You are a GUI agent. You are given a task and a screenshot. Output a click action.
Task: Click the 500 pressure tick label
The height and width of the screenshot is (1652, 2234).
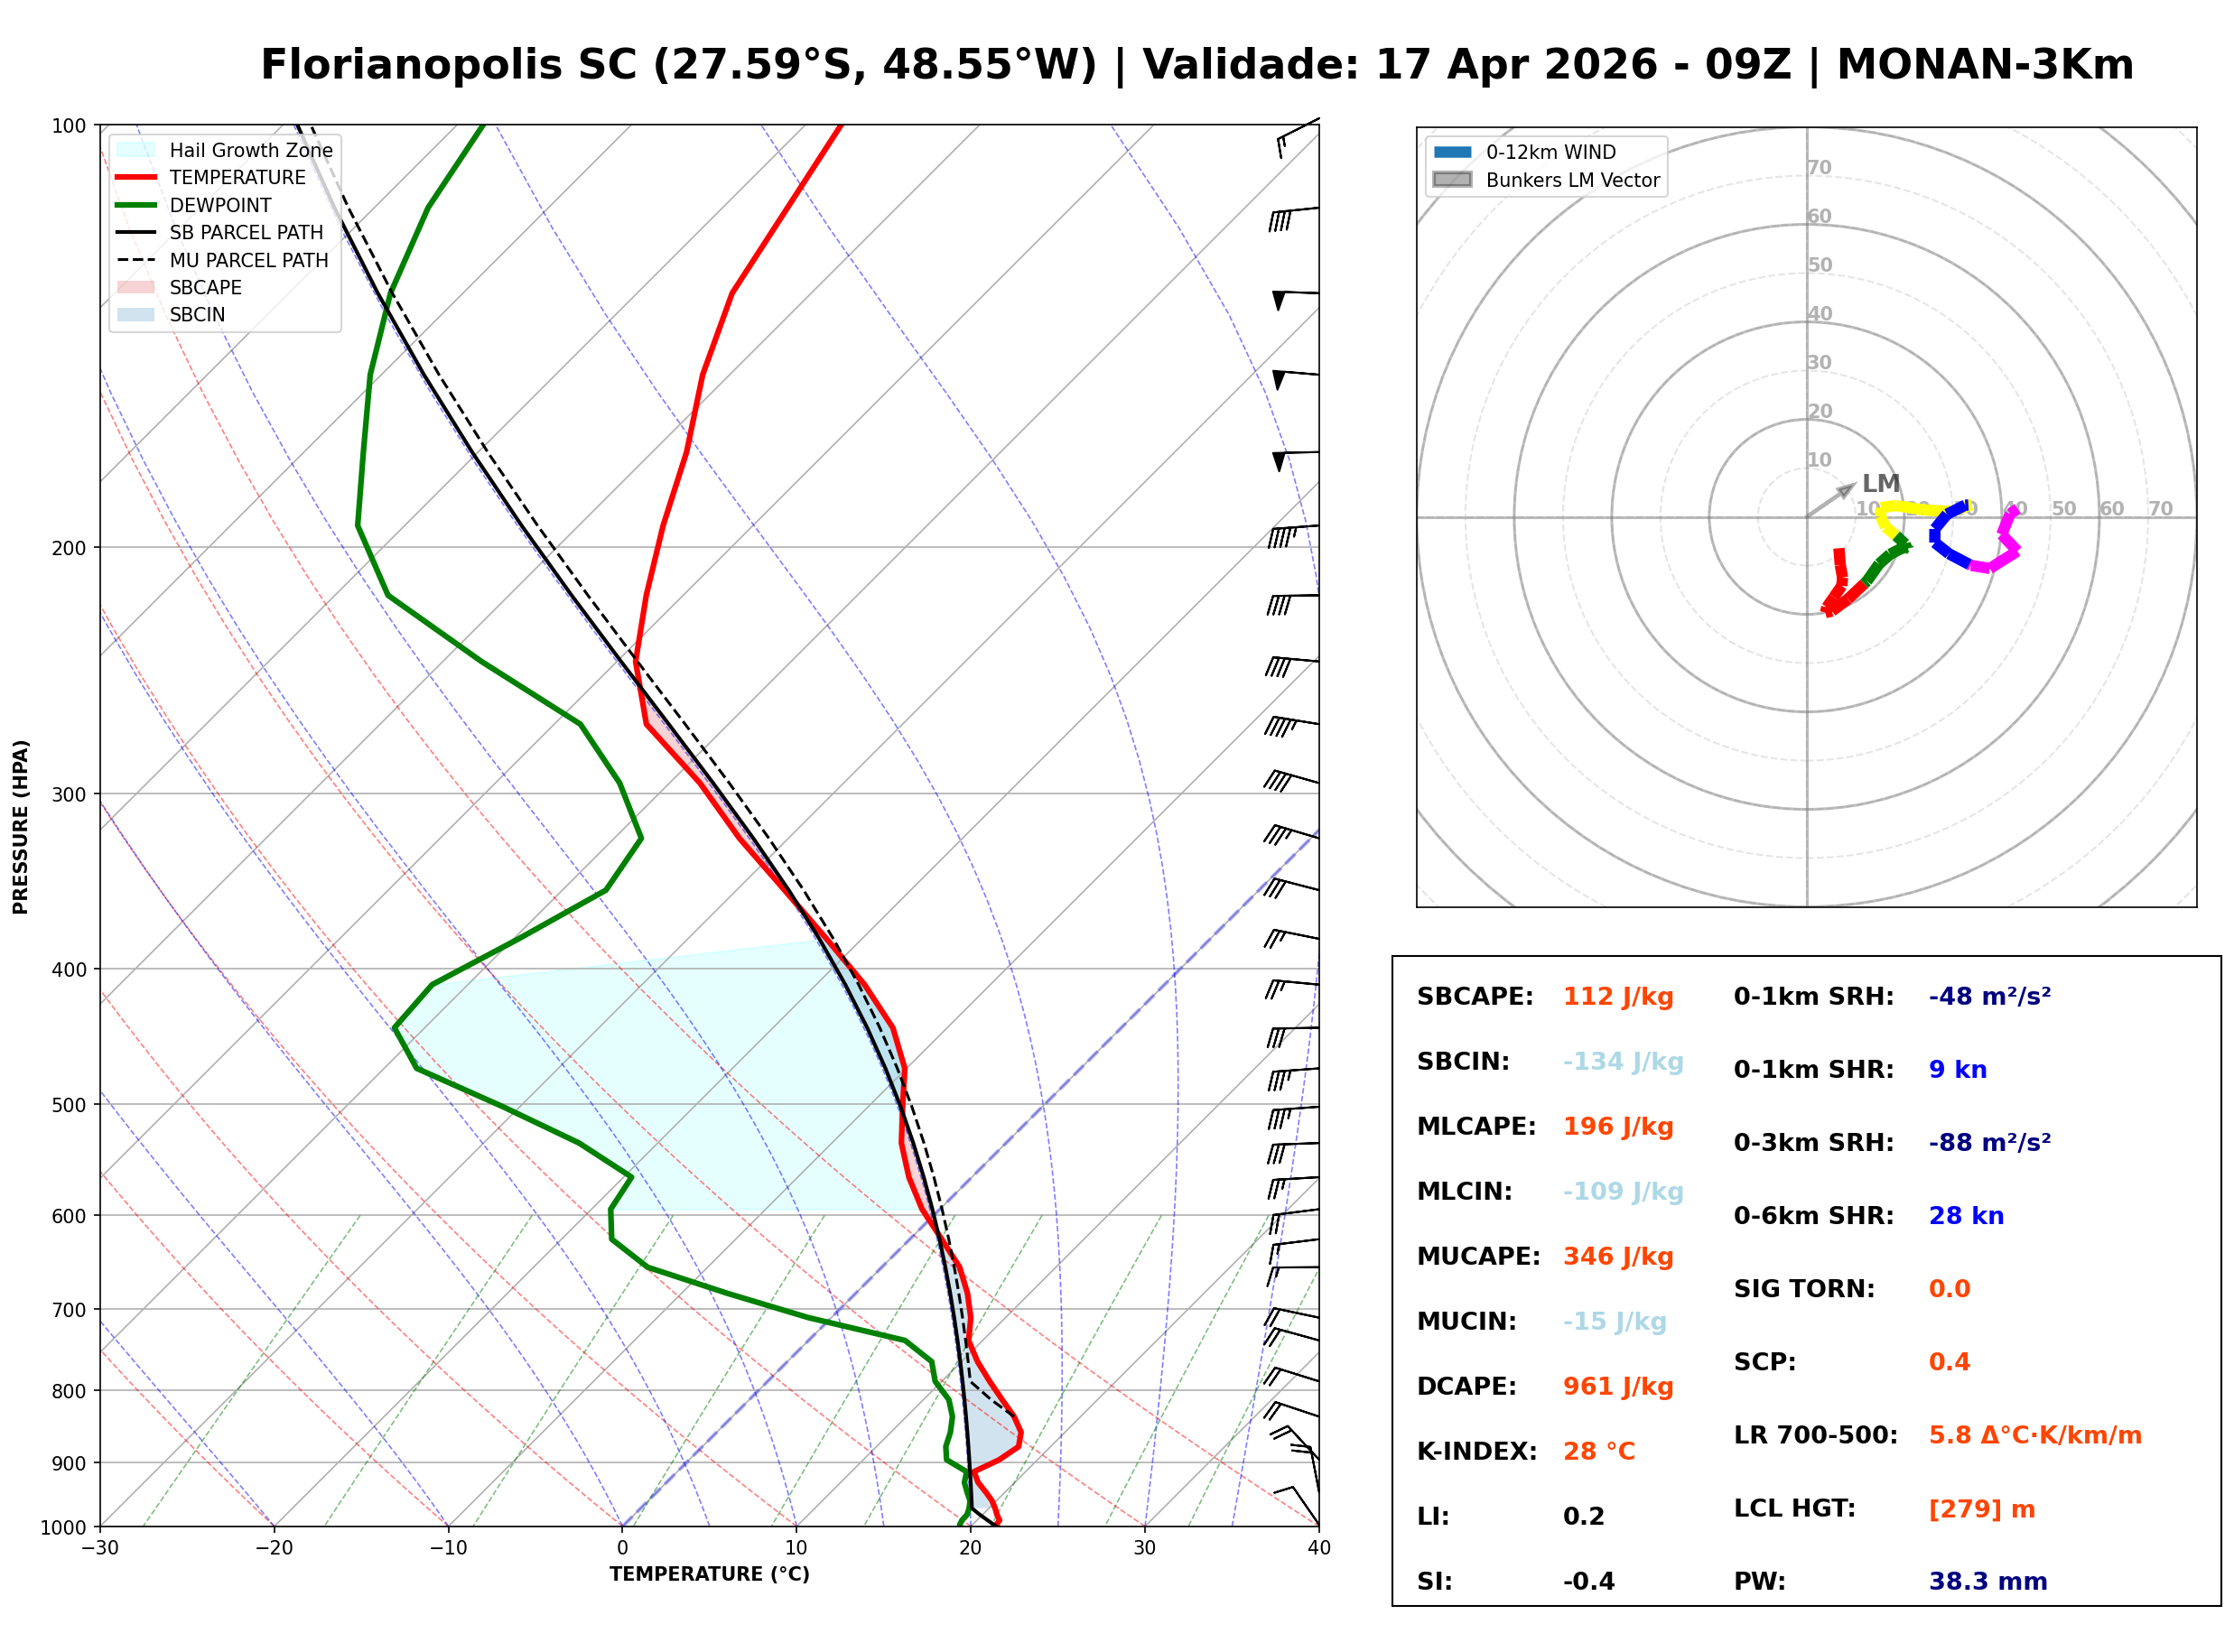[x=69, y=1105]
